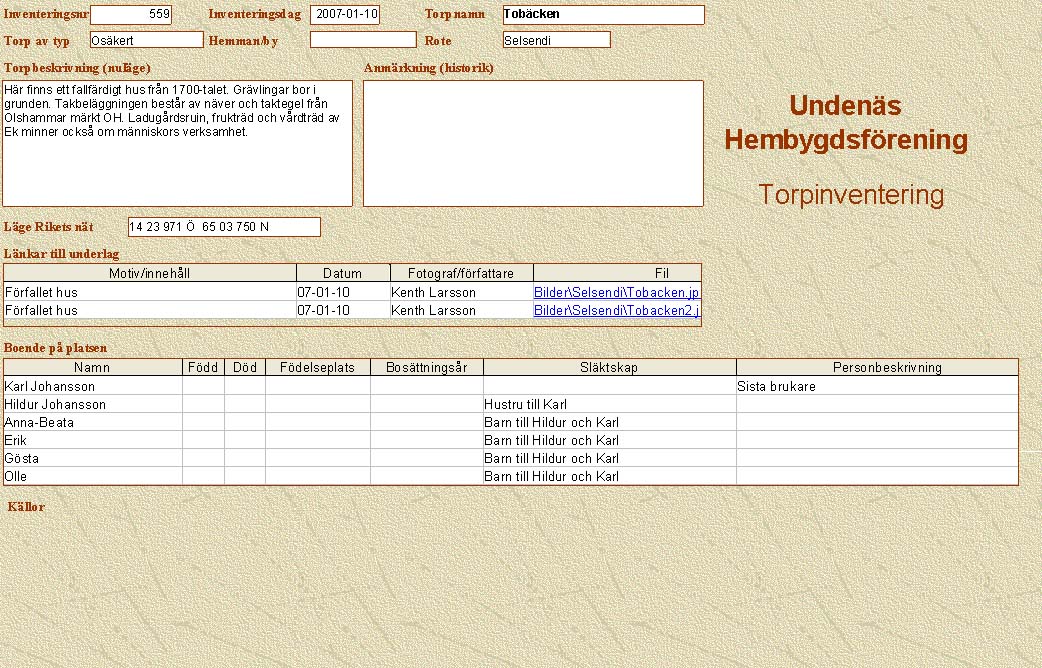This screenshot has width=1042, height=668.
Task: Open the Bilder\Selsendi\Tobacken2 file link
Action: (616, 311)
